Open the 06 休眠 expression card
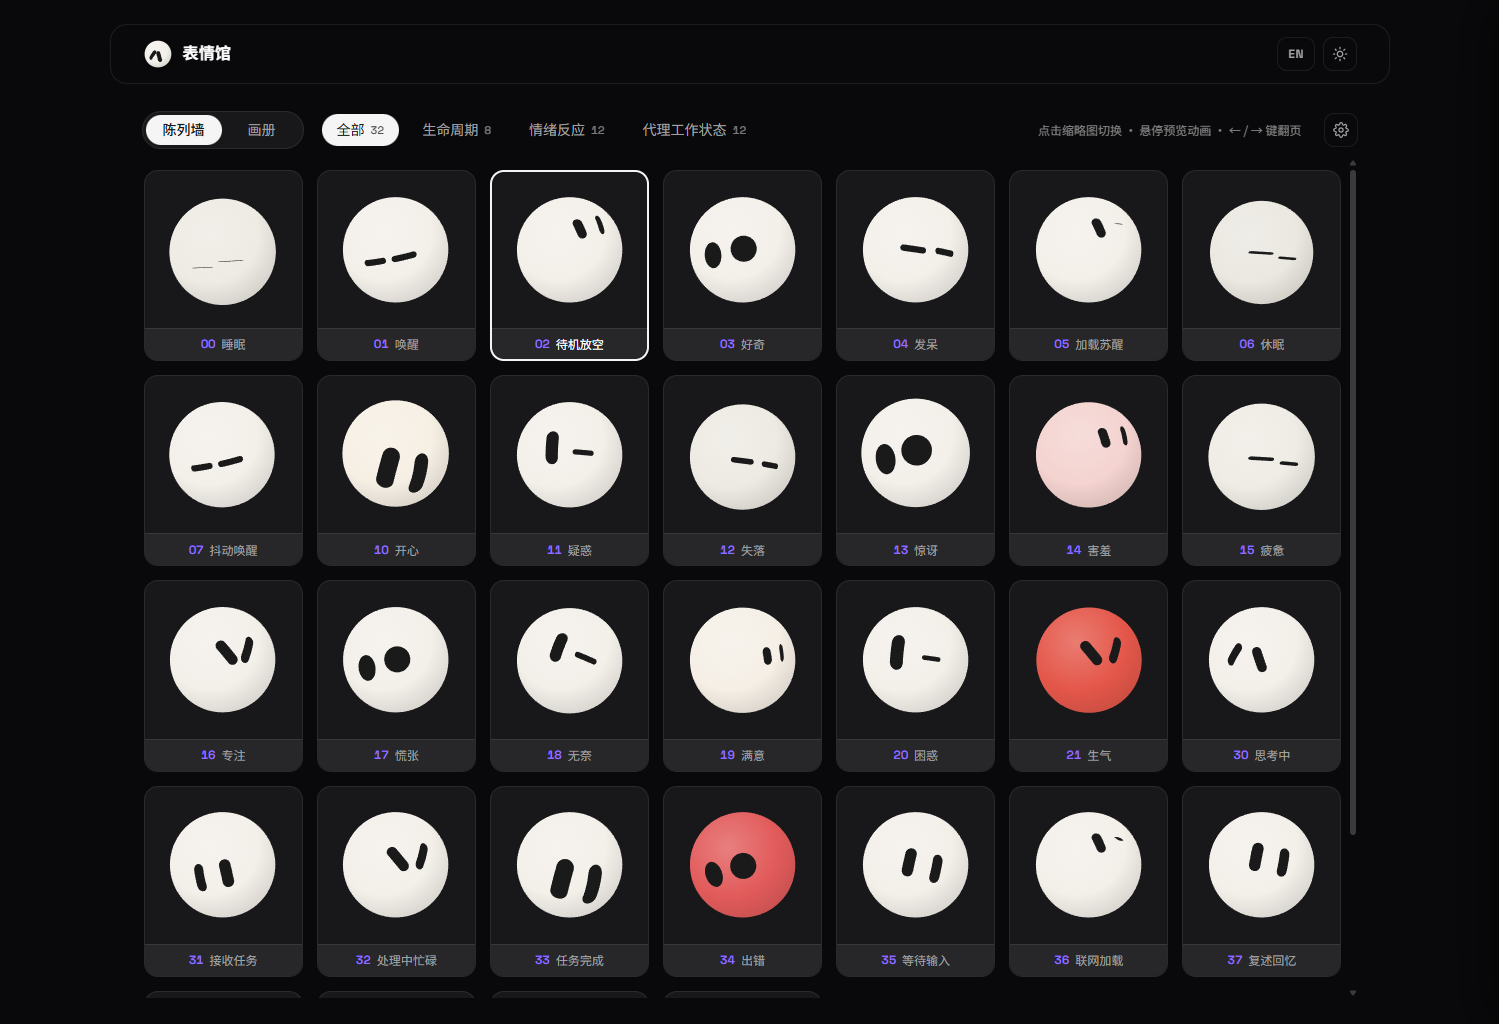This screenshot has height=1024, width=1499. point(1261,265)
